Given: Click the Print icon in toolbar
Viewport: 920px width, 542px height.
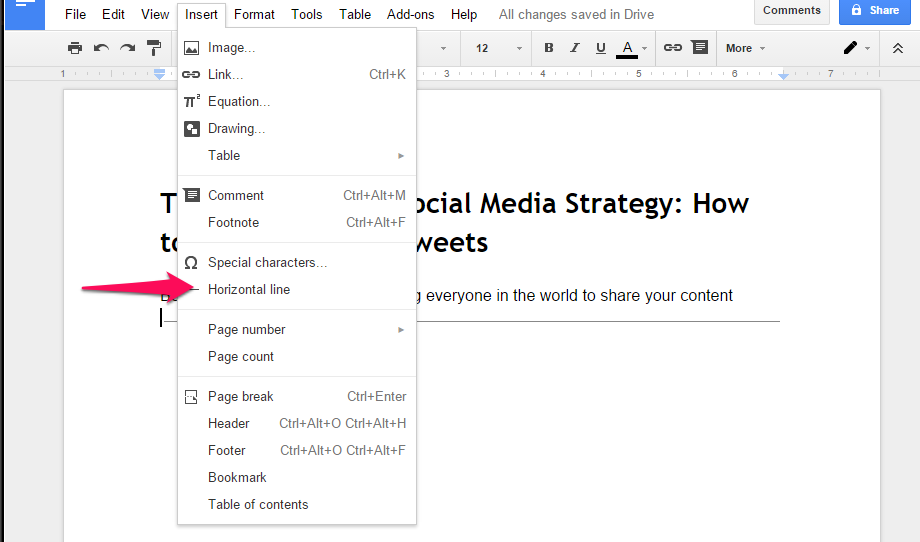Looking at the screenshot, I should (75, 48).
